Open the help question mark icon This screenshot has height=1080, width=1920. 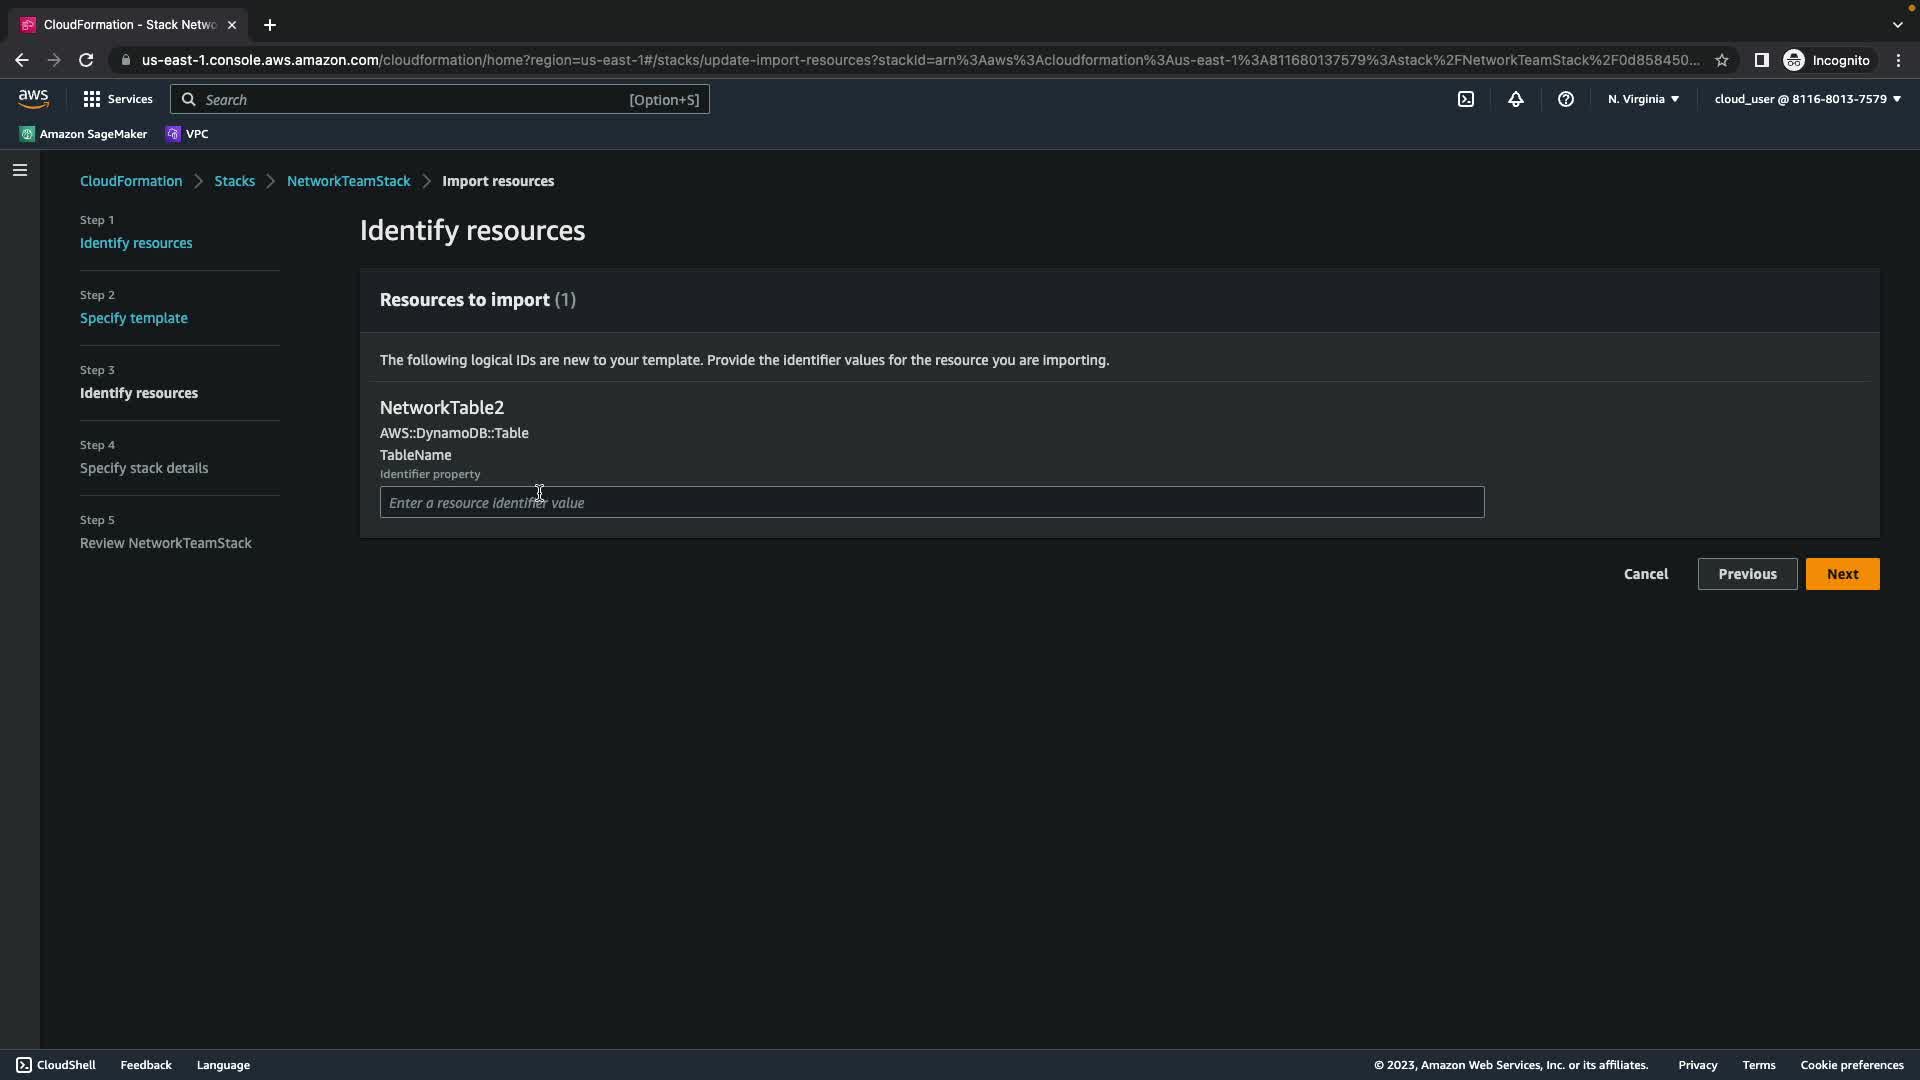coord(1565,99)
